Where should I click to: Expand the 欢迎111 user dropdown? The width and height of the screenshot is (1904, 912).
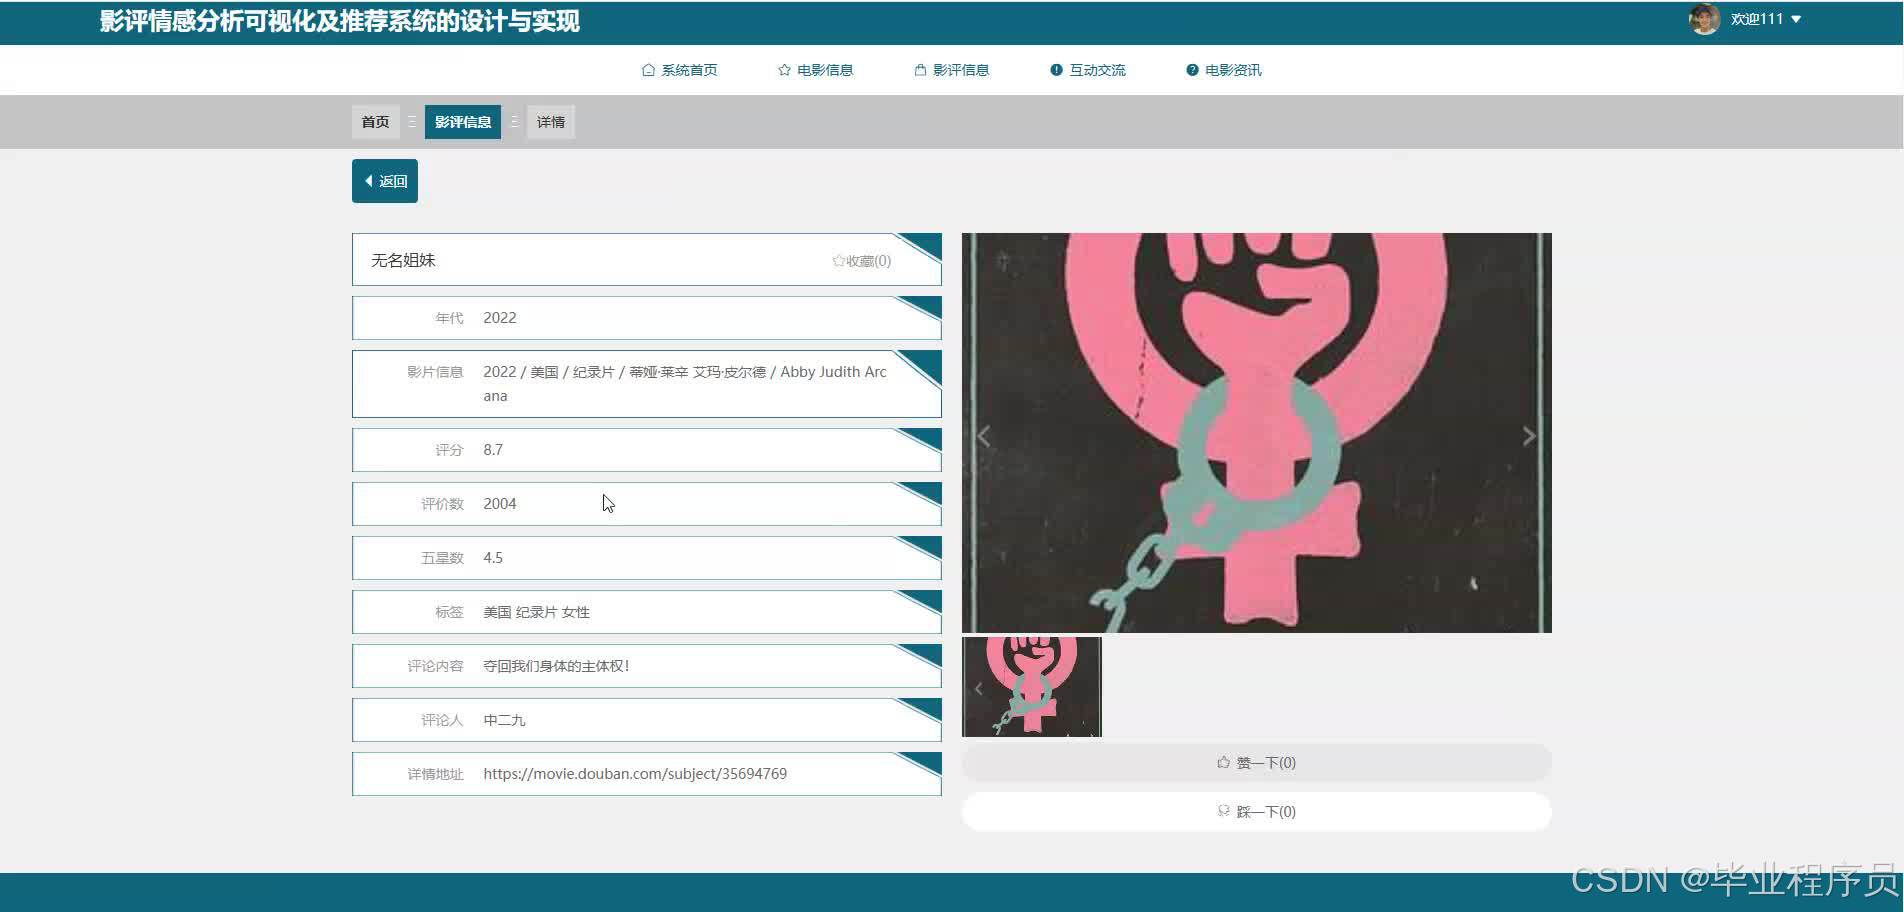pyautogui.click(x=1766, y=19)
